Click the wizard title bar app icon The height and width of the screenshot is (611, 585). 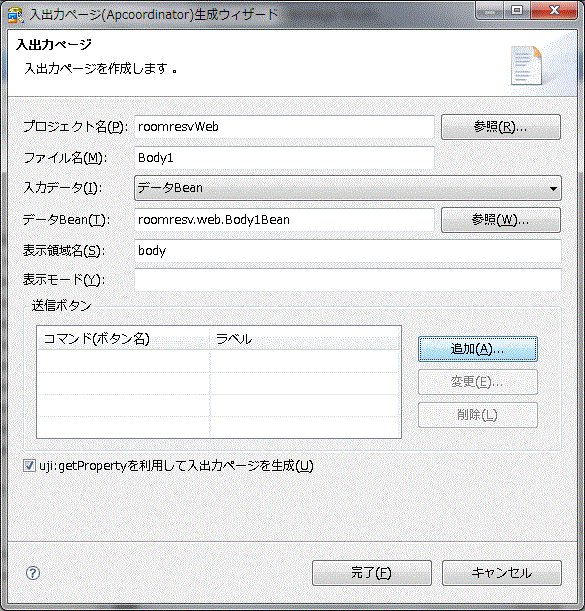tap(16, 14)
